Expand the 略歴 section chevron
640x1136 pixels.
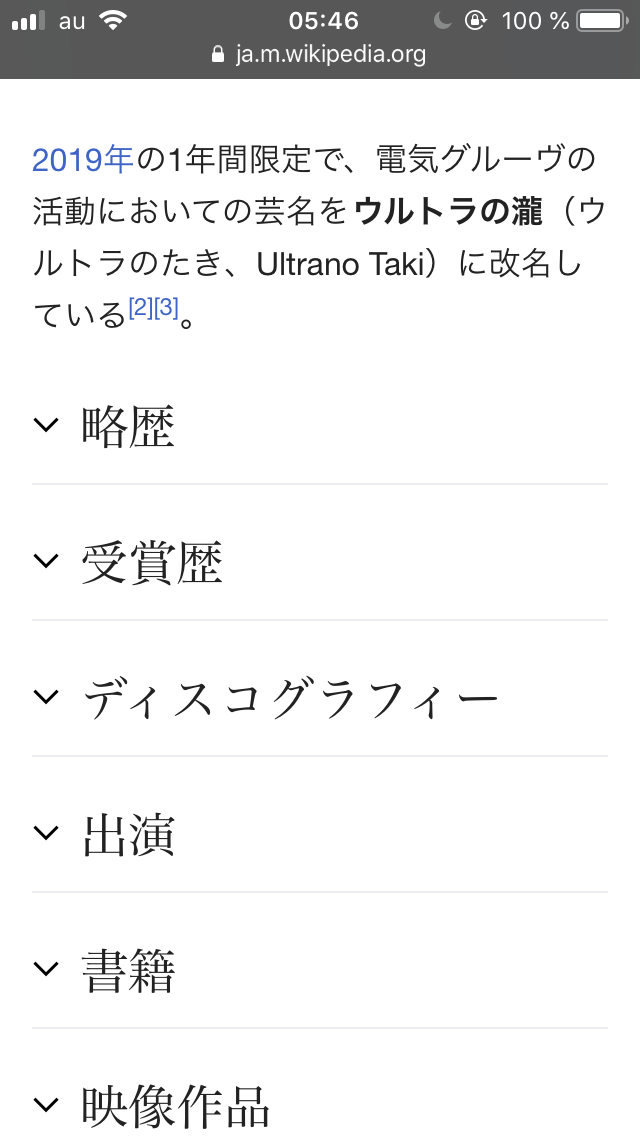[x=46, y=425]
